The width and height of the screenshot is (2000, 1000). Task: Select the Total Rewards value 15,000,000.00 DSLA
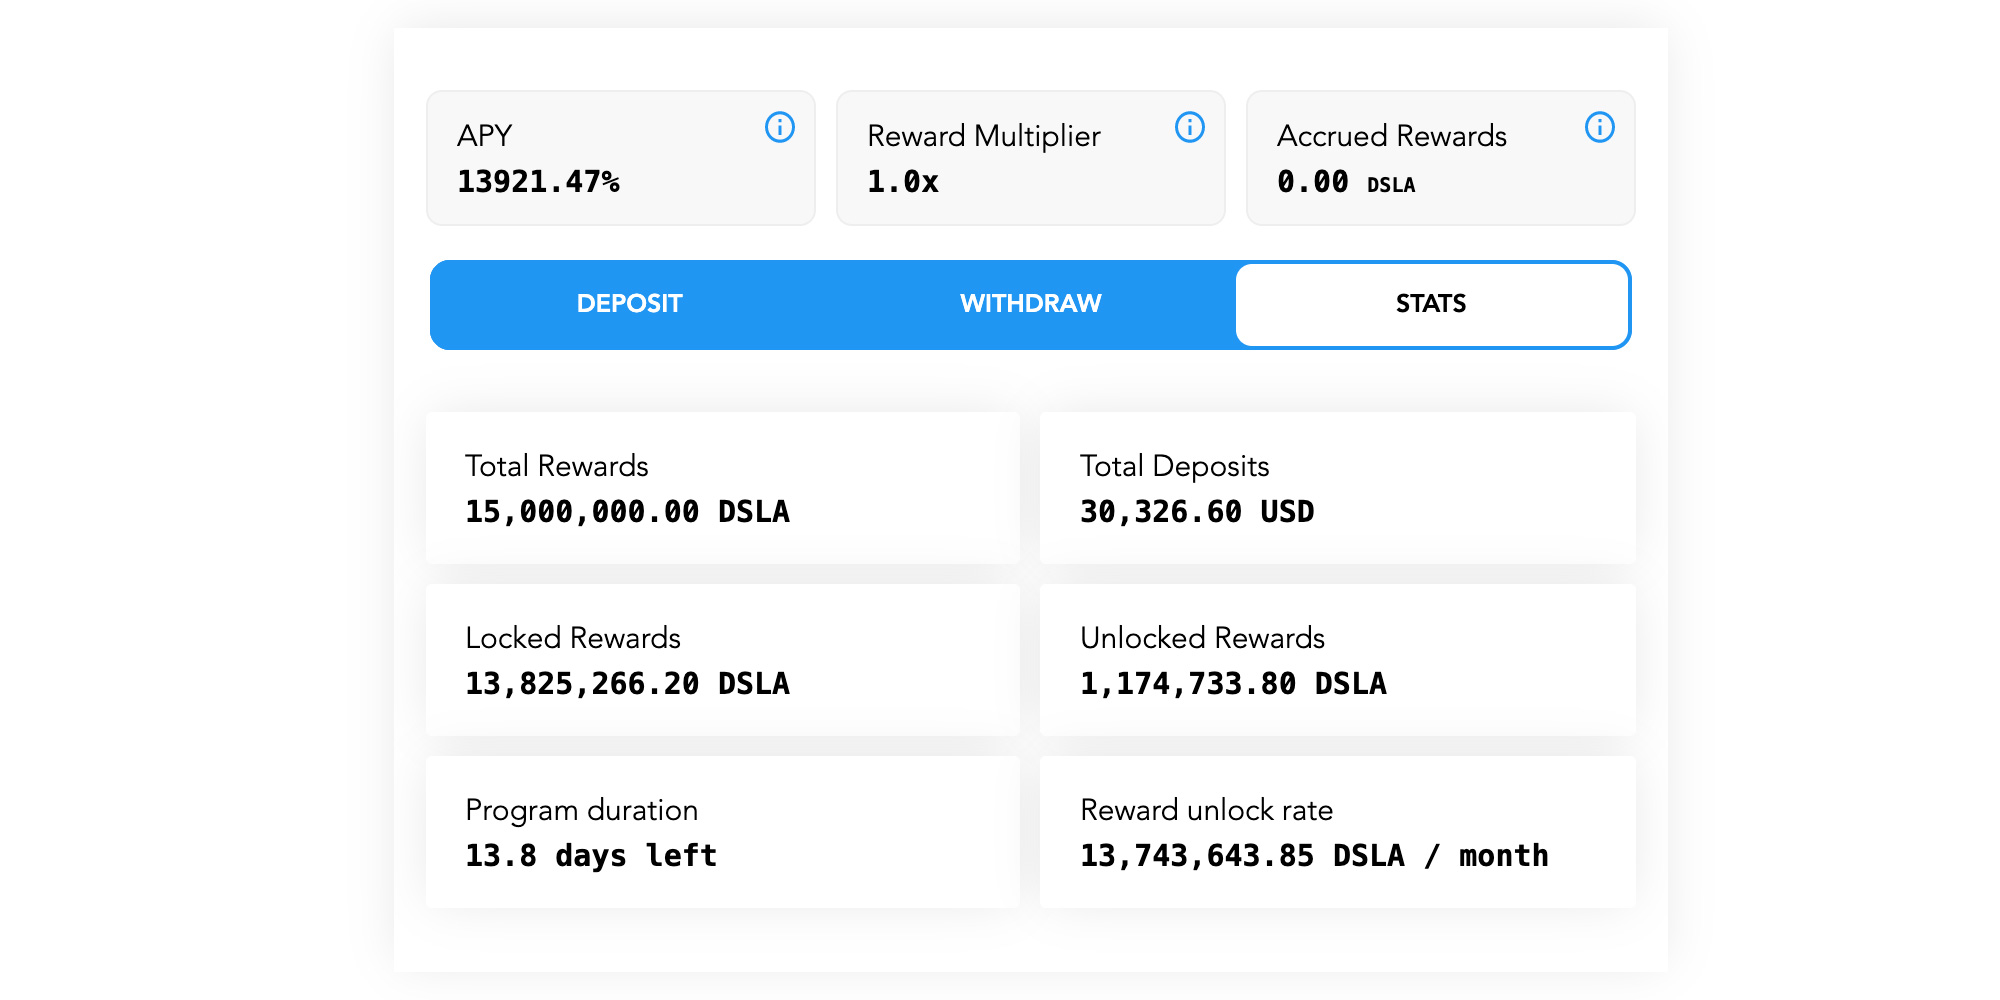(x=627, y=512)
